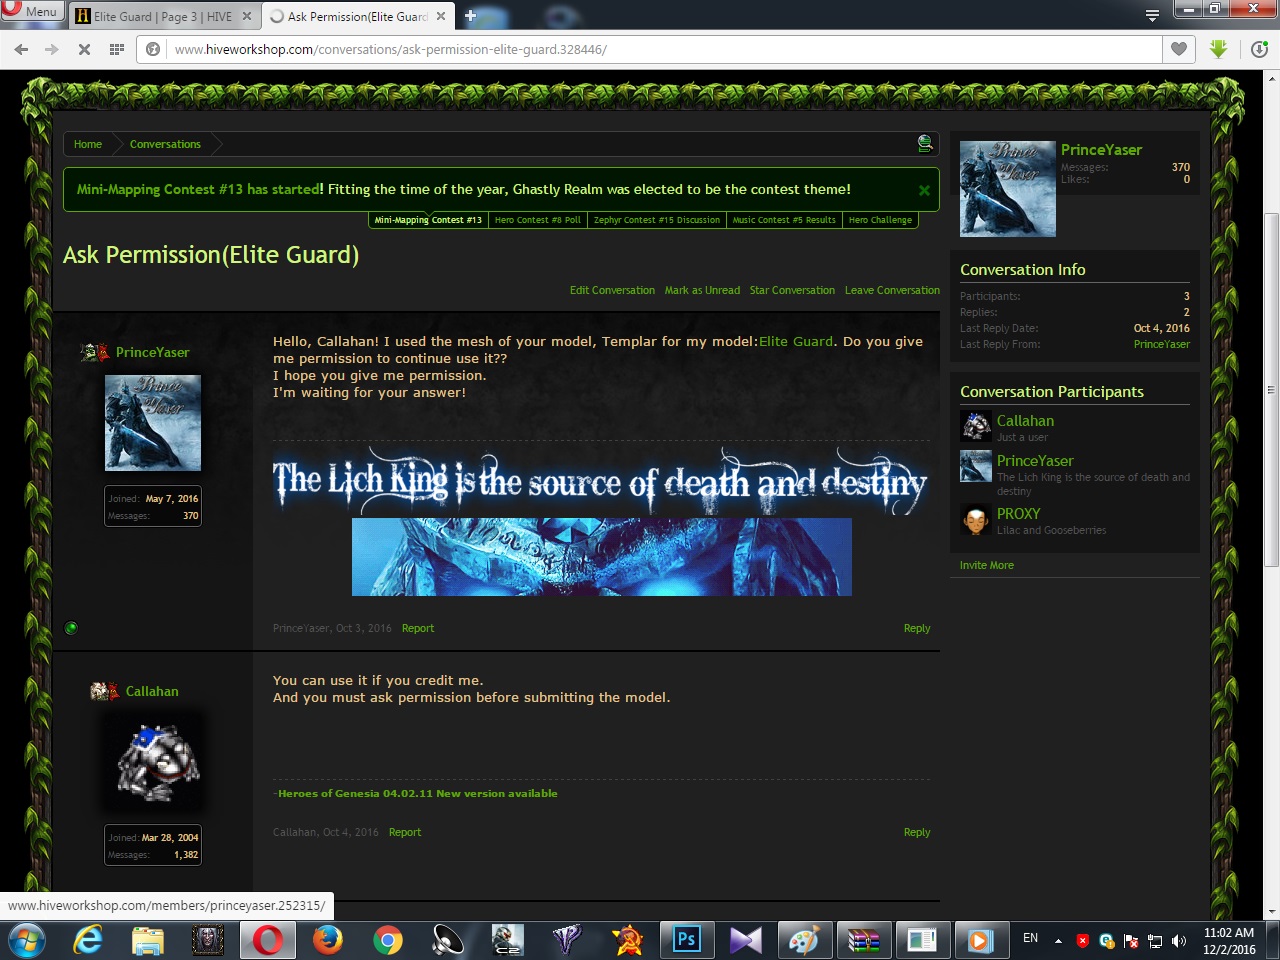The width and height of the screenshot is (1280, 960).
Task: Open the Speed Dial grid icon
Action: tap(117, 49)
